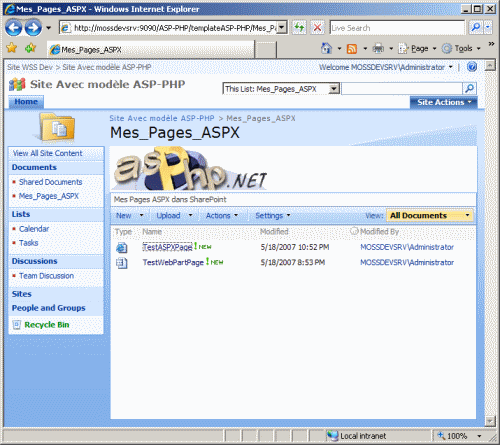The width and height of the screenshot is (500, 445).
Task: Open the This List: Mes_Pages_ASPX scope dropdown
Action: click(x=281, y=89)
